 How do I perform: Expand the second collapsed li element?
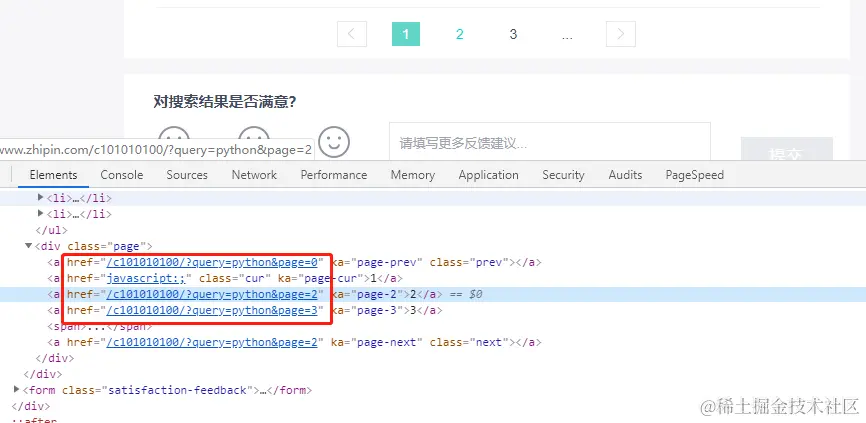[x=40, y=213]
